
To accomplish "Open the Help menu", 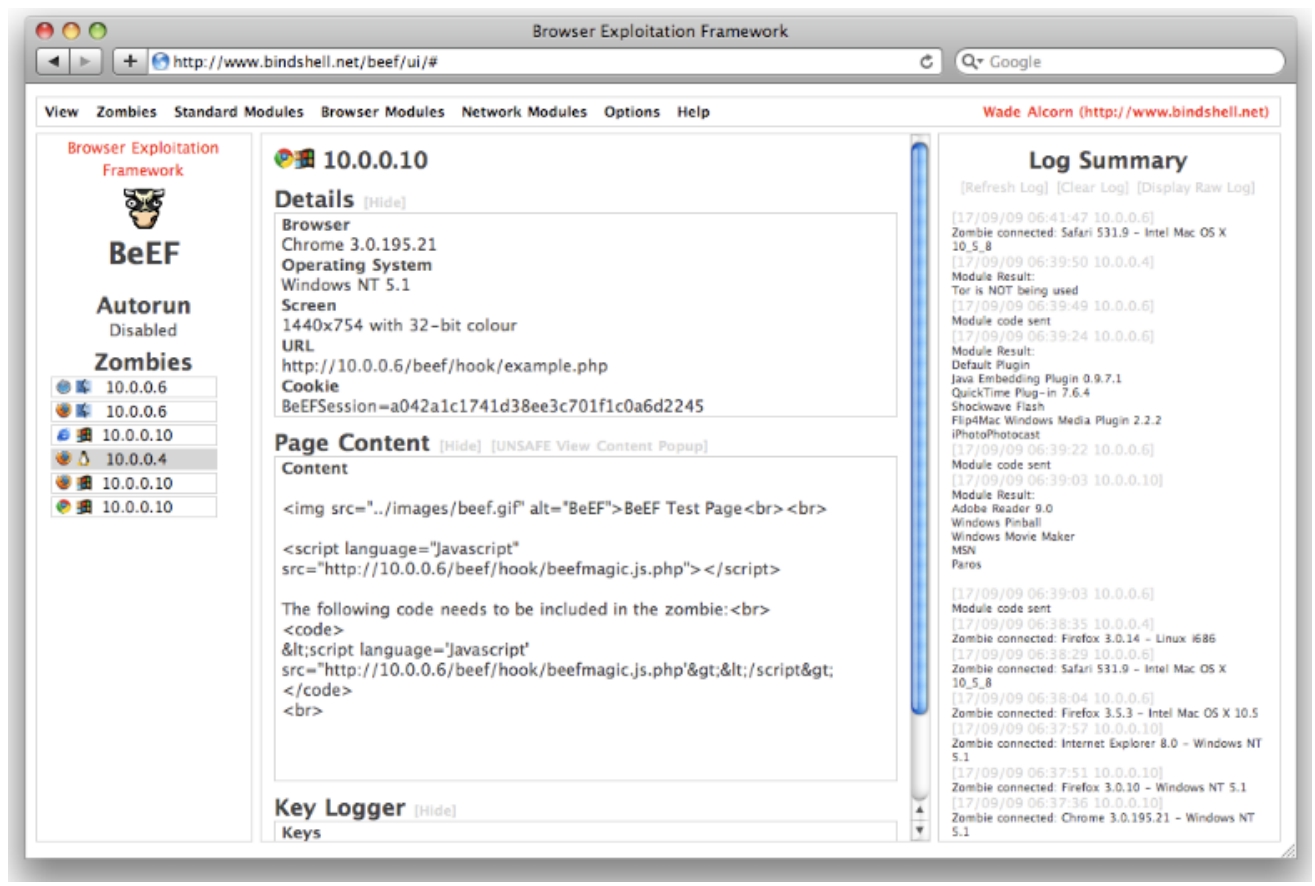I will coord(693,112).
